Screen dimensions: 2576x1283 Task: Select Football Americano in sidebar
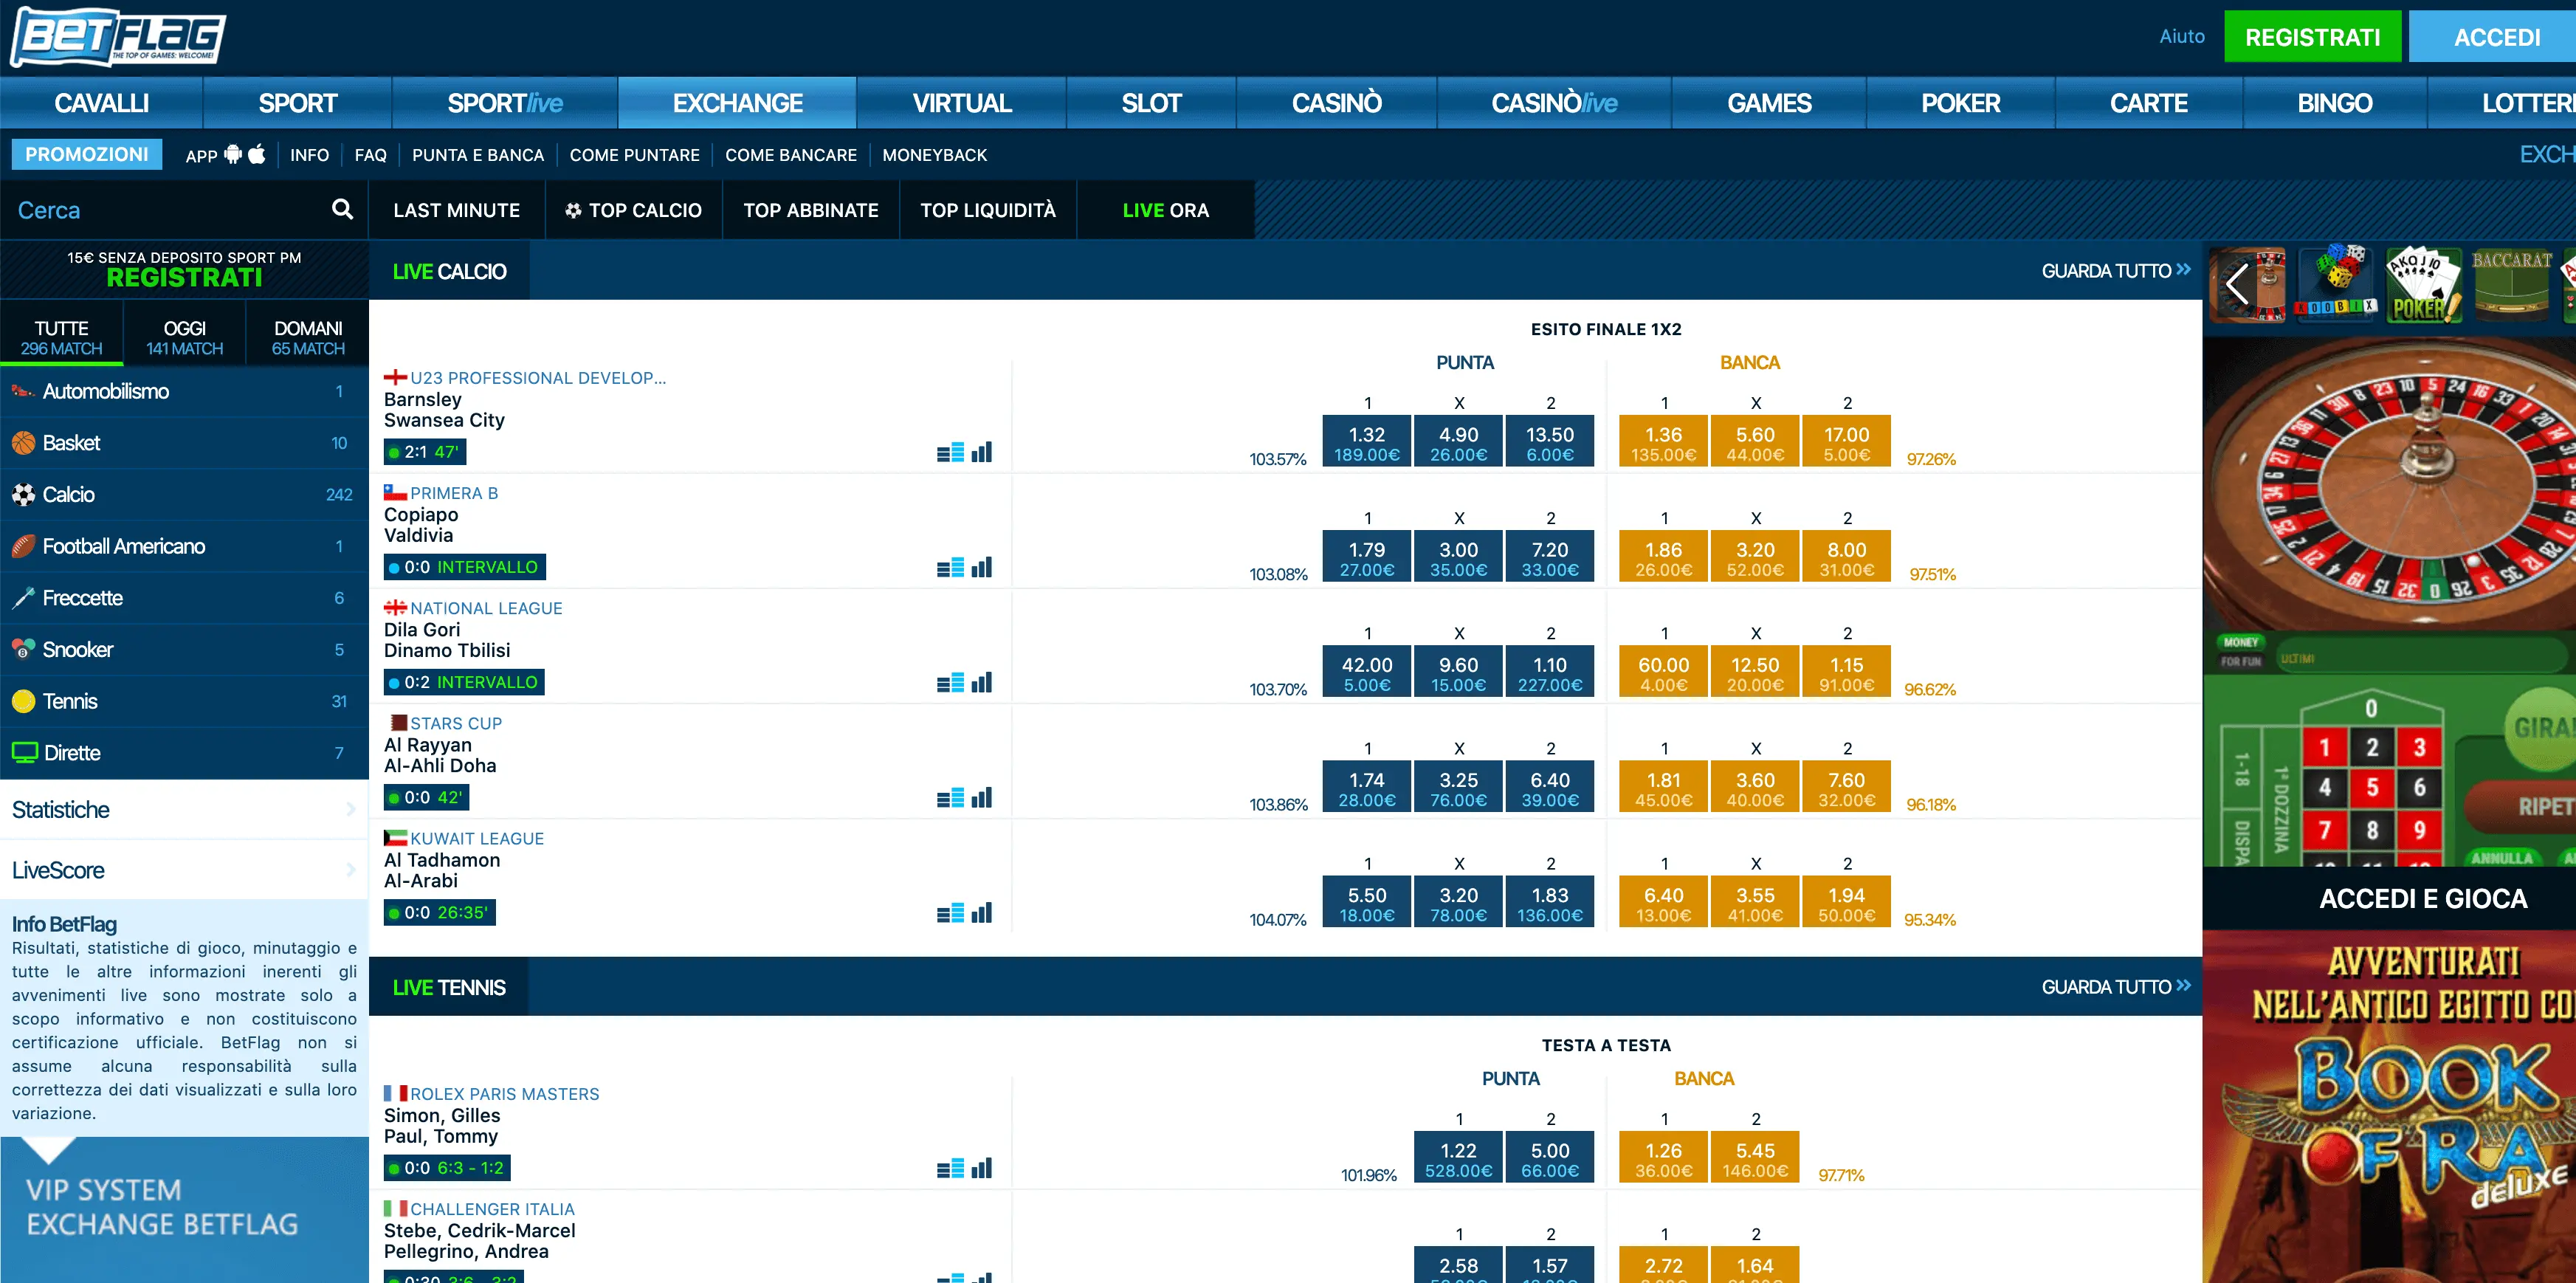184,546
